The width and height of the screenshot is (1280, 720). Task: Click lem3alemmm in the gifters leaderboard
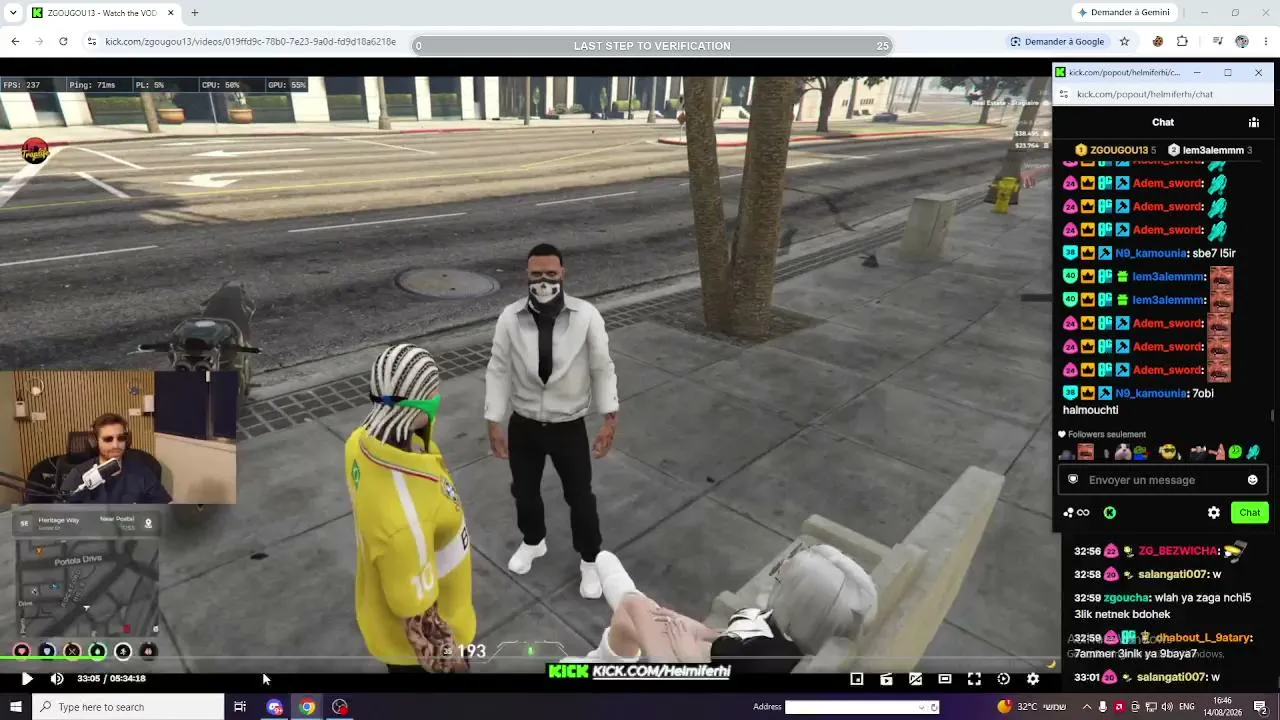[x=1211, y=150]
